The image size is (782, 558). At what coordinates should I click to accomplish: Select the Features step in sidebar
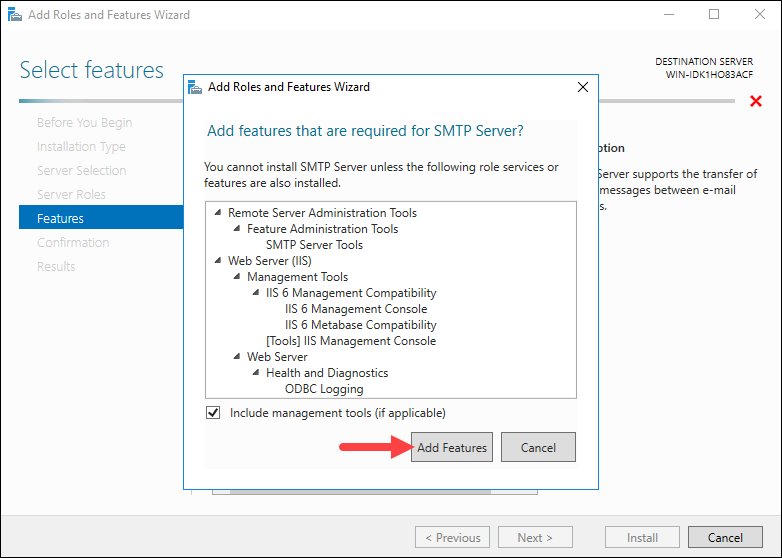point(101,217)
